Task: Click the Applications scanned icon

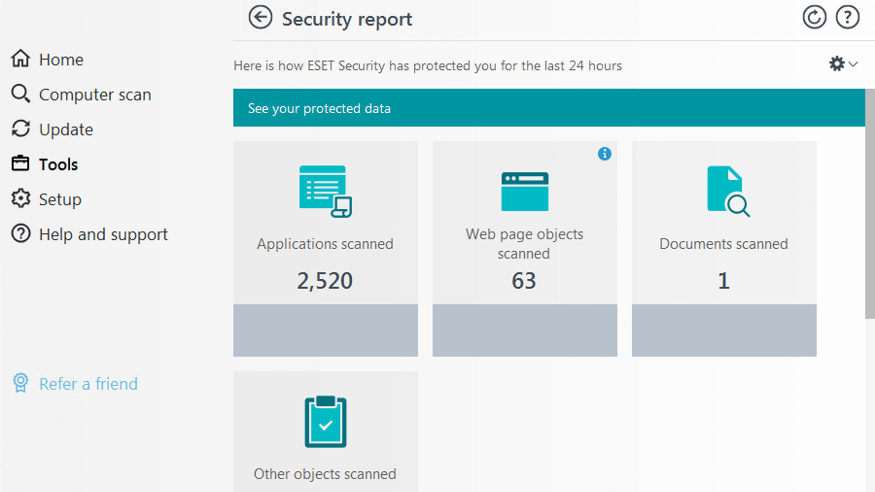Action: tap(325, 191)
